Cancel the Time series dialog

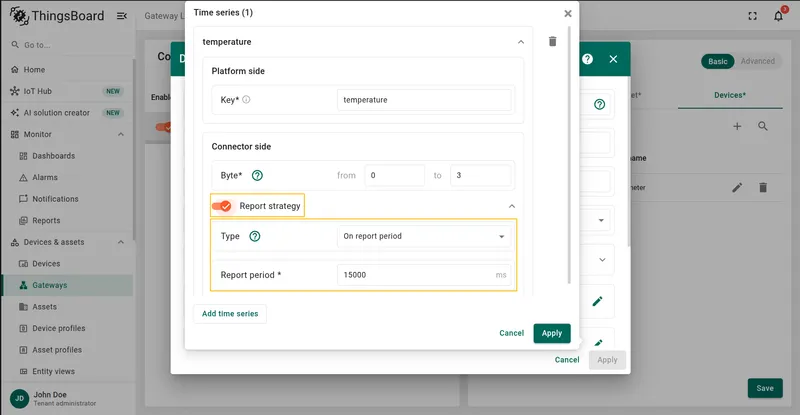[511, 333]
